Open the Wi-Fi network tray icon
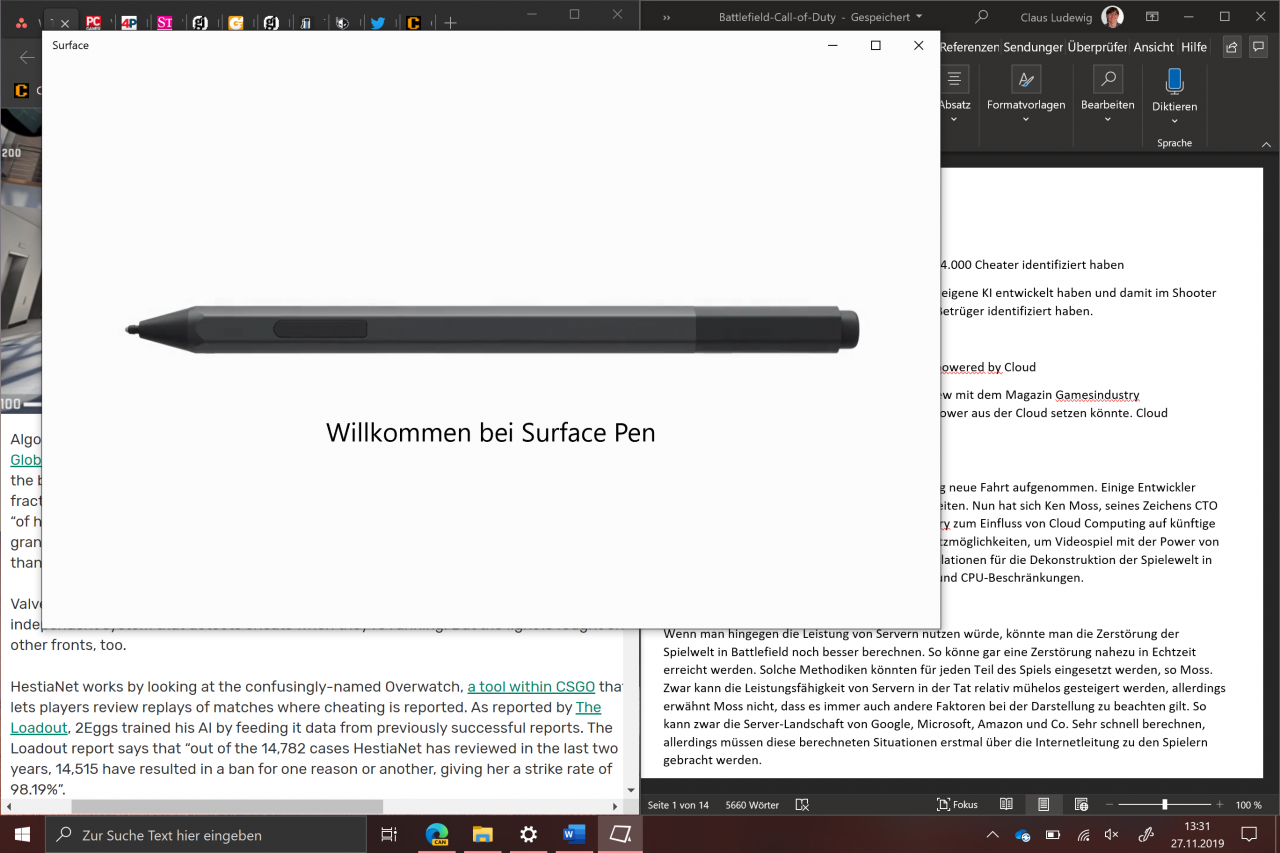The image size is (1280, 853). (1082, 834)
